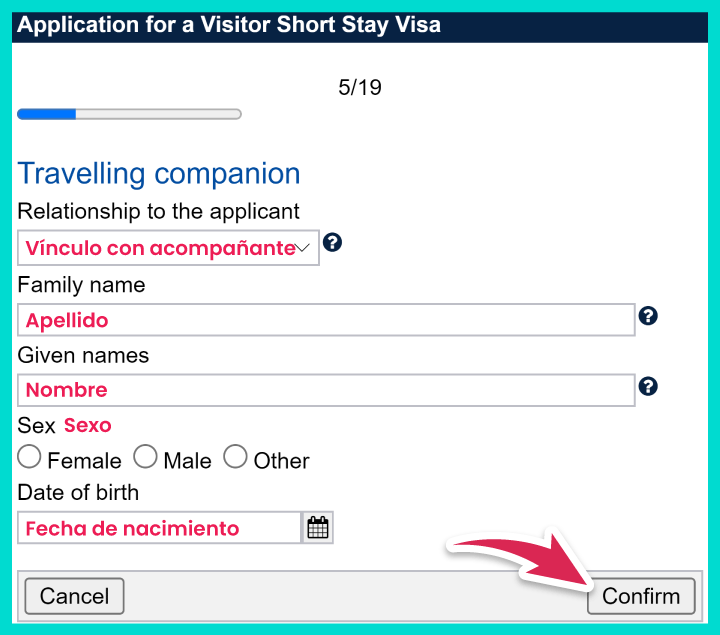Click into the Date of birth field

[x=159, y=528]
